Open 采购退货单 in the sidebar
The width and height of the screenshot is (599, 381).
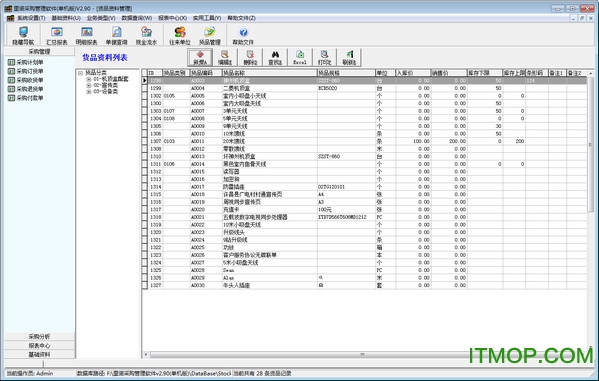[26, 89]
